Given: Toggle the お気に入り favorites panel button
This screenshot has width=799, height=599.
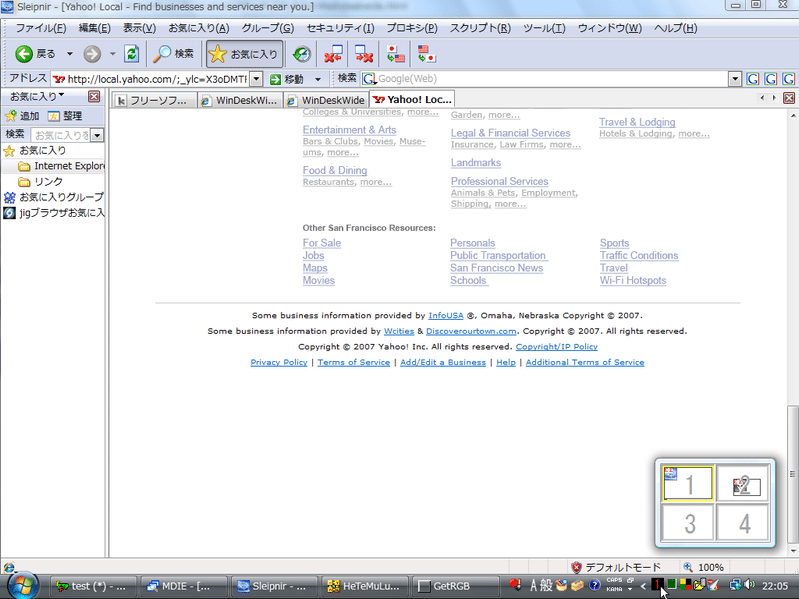Looking at the screenshot, I should 244,54.
